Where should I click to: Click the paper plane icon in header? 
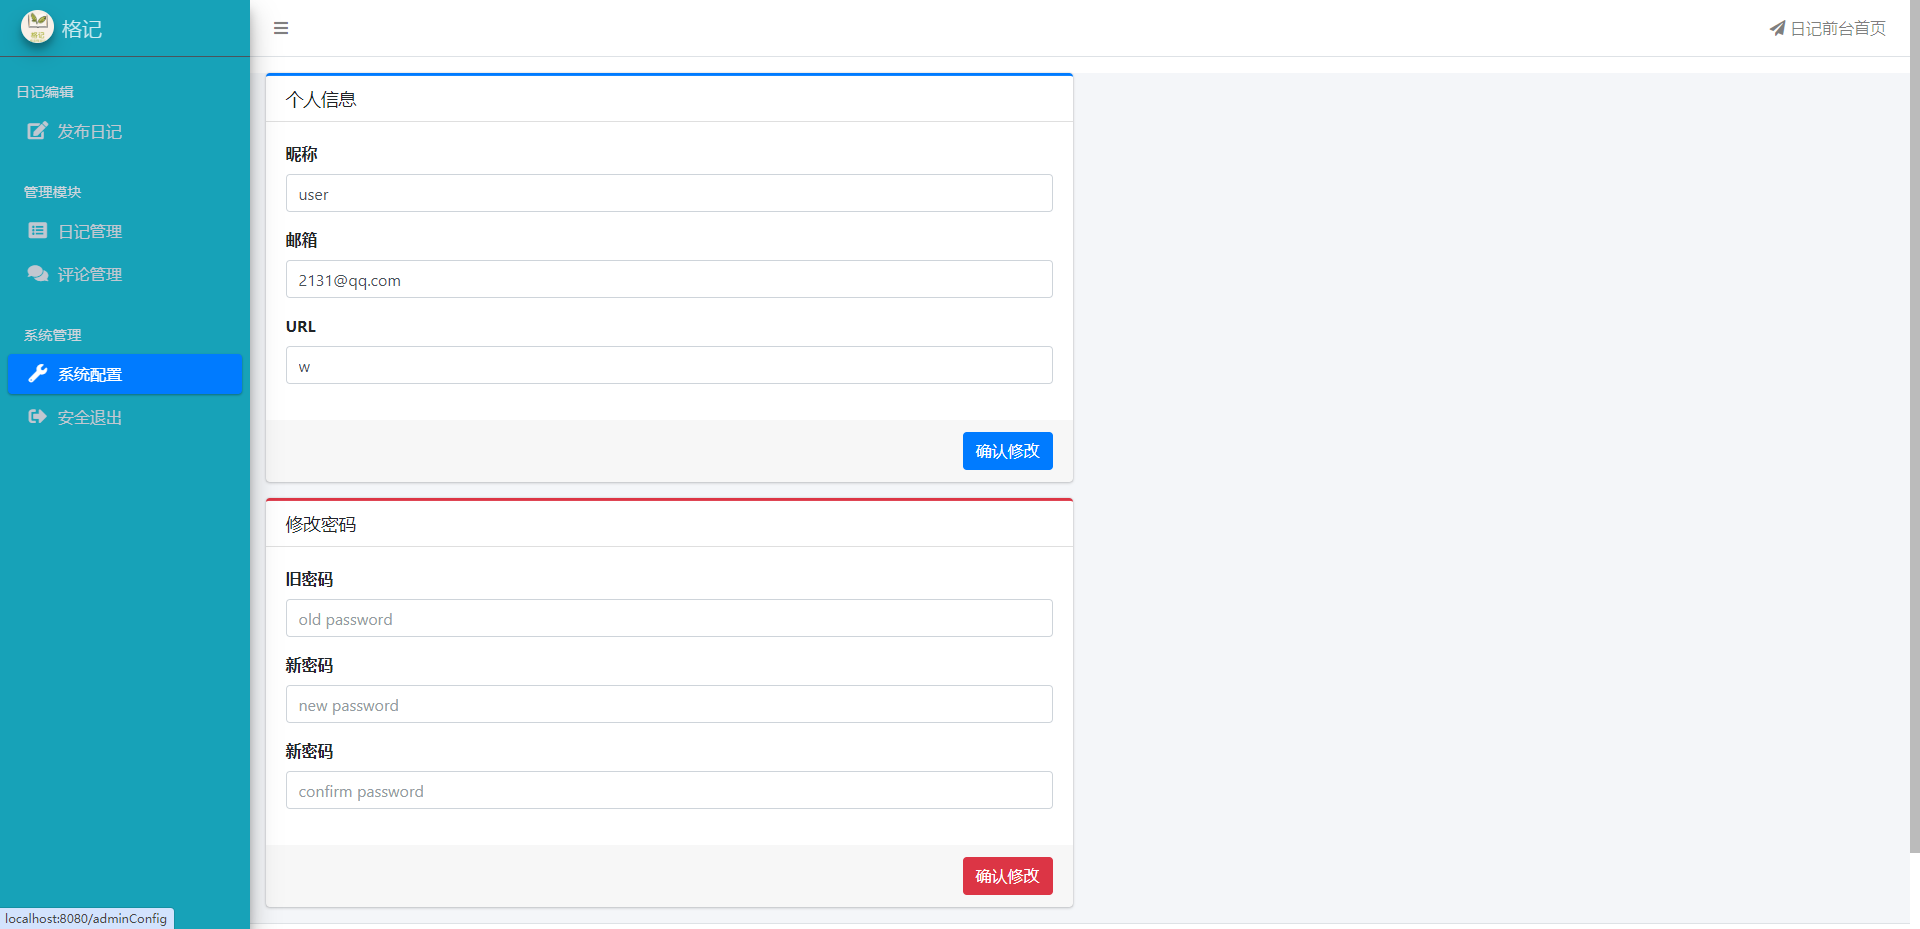coord(1777,28)
